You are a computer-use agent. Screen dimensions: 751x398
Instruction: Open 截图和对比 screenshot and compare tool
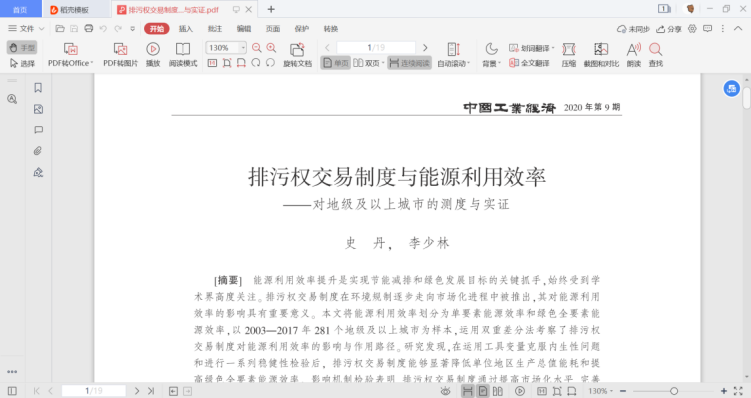coord(601,49)
